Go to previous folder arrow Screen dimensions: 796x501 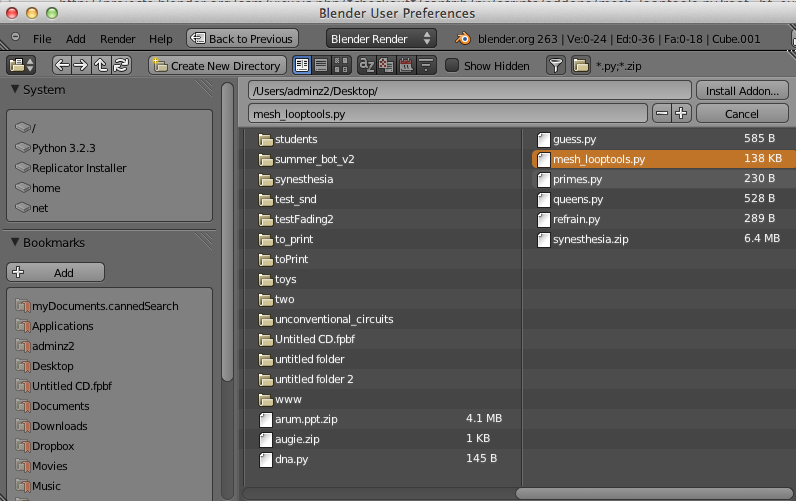tap(62, 65)
